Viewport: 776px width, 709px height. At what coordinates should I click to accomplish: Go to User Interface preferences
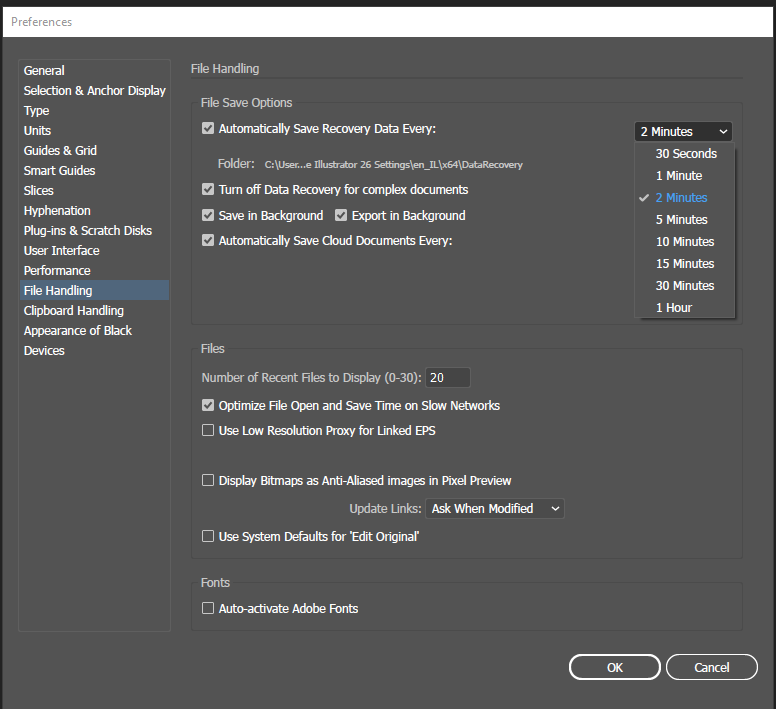coord(62,251)
